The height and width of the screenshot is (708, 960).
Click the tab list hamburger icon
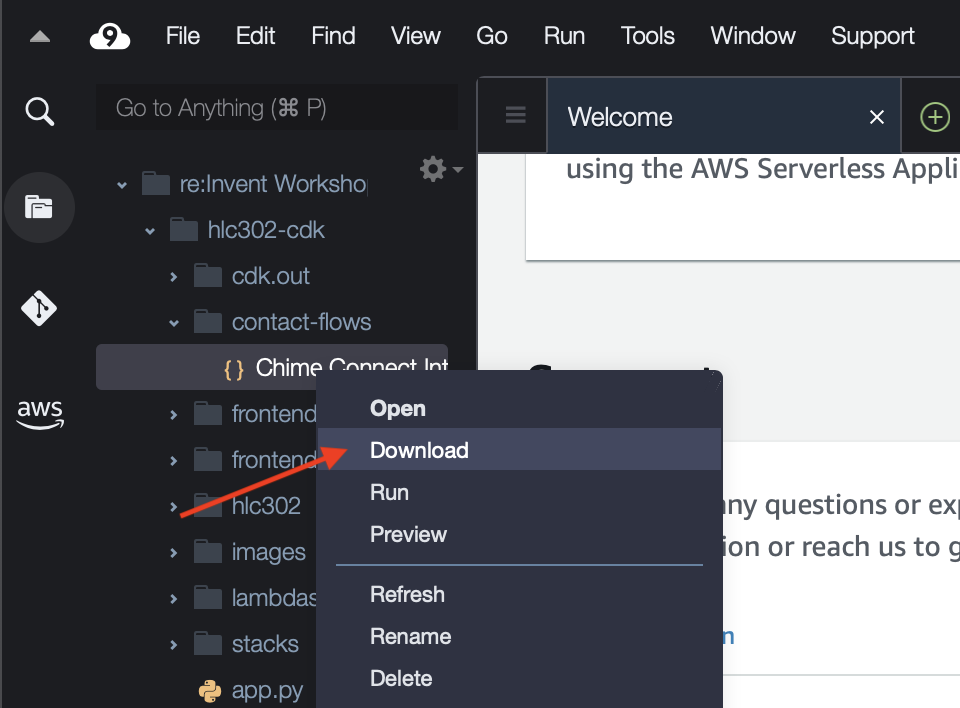tap(516, 115)
